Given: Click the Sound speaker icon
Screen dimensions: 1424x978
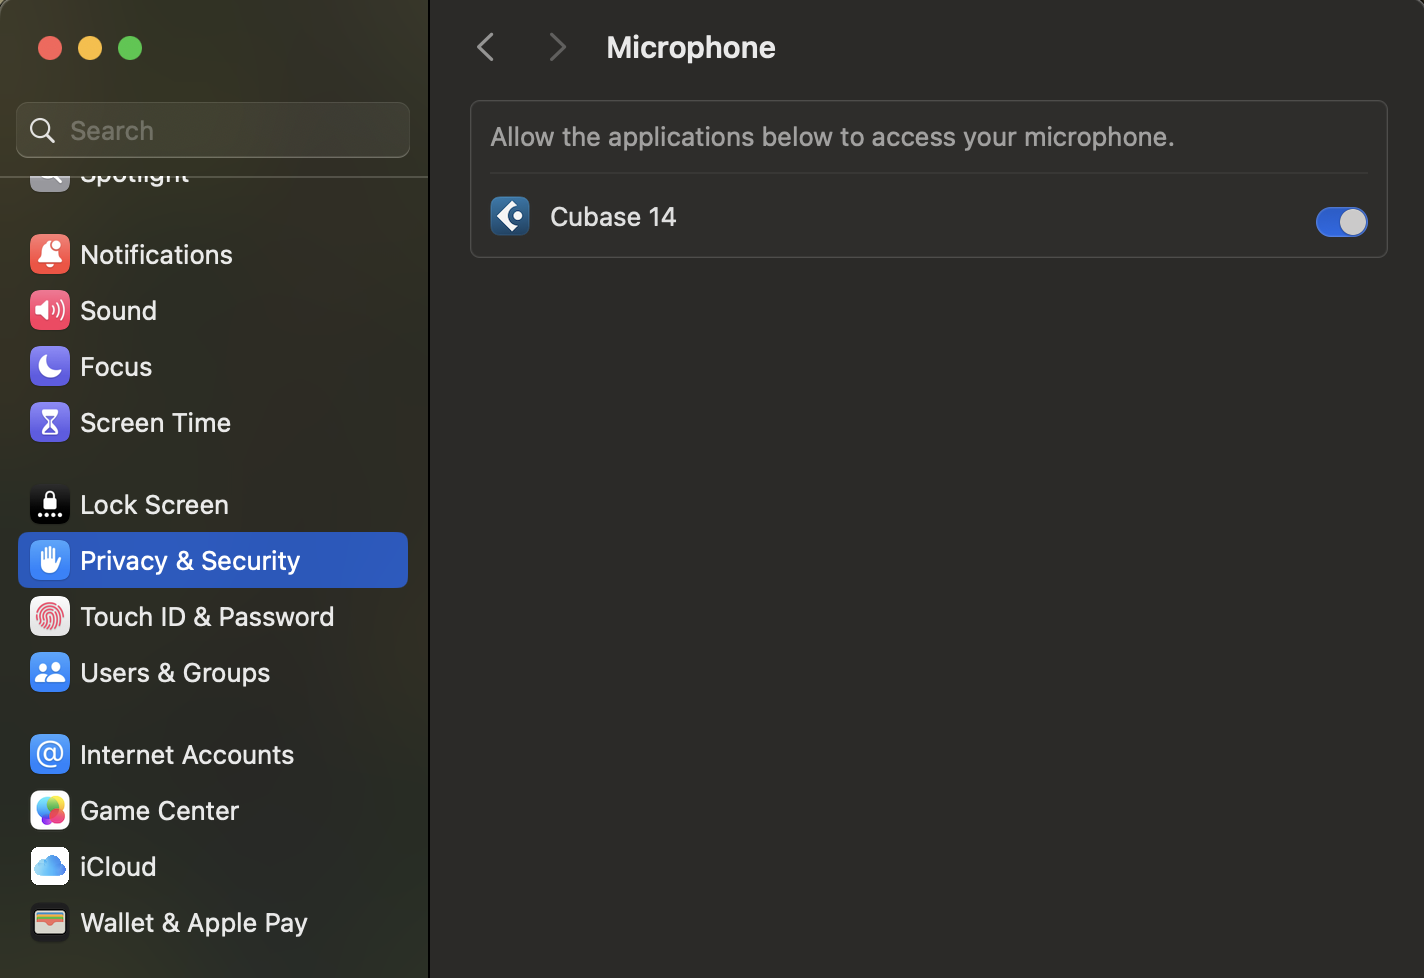Looking at the screenshot, I should [49, 310].
